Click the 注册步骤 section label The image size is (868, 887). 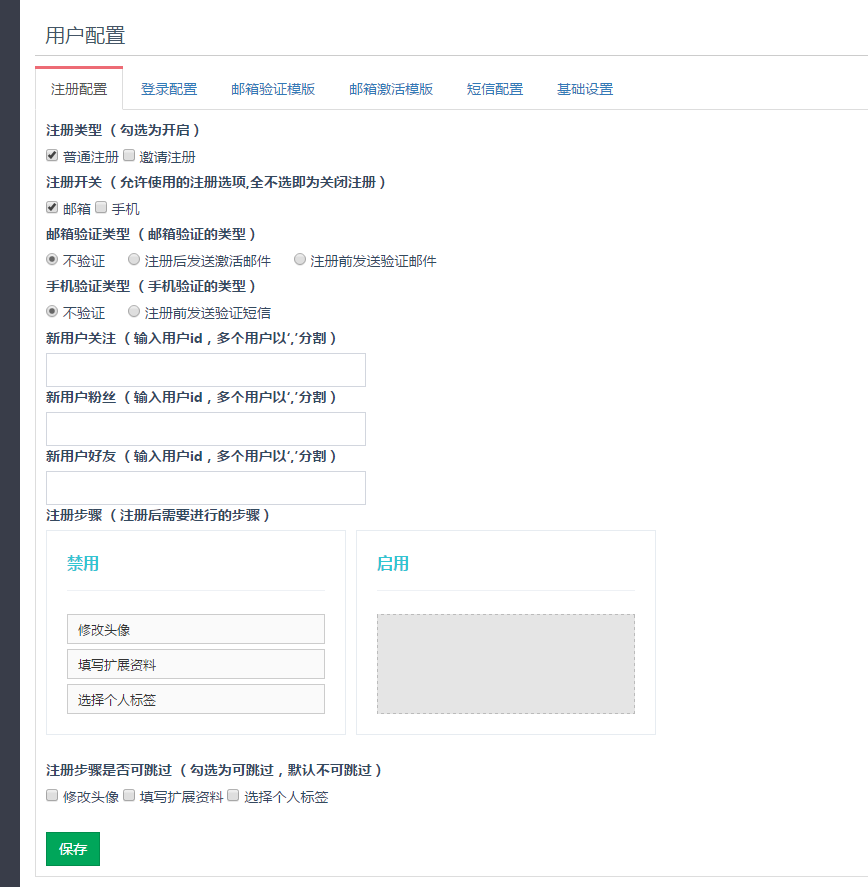(x=74, y=515)
